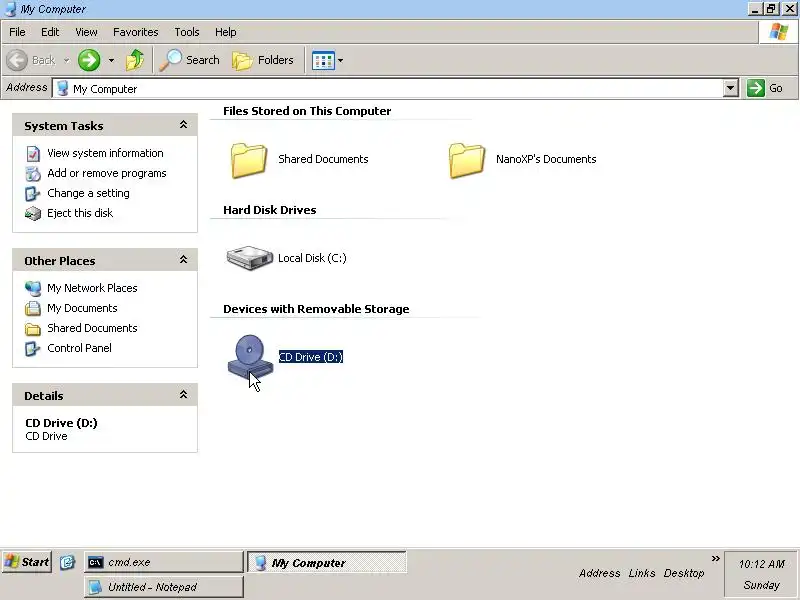Click the My Documents sidebar icon
Viewport: 800px width, 600px height.
33,308
